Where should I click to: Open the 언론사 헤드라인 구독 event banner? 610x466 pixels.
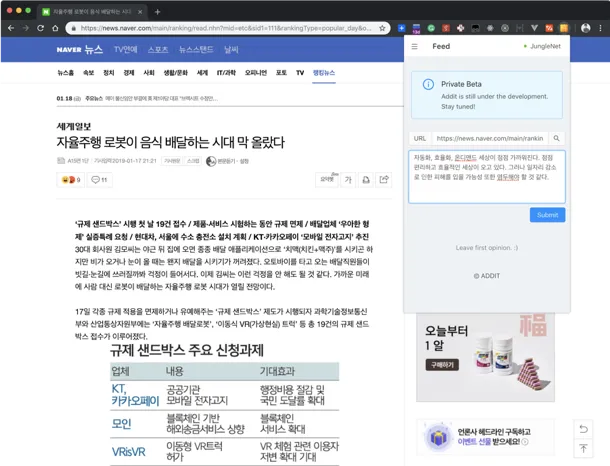pos(486,437)
